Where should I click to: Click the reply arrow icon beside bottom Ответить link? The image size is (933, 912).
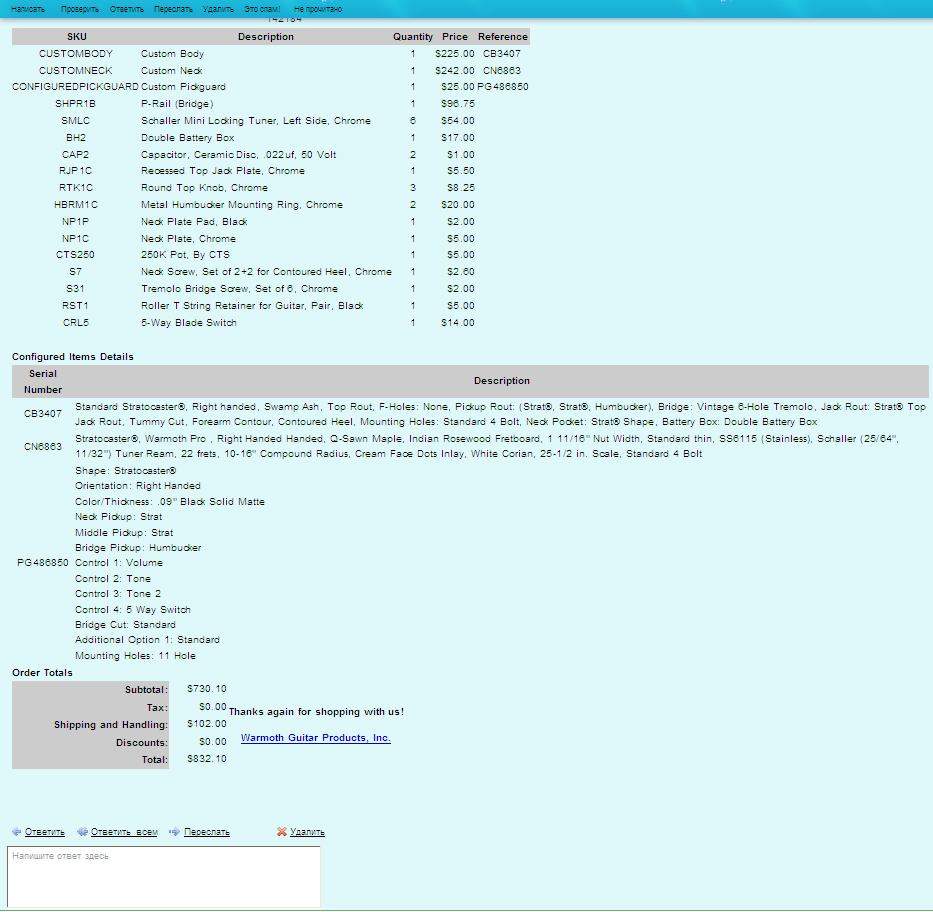[17, 832]
